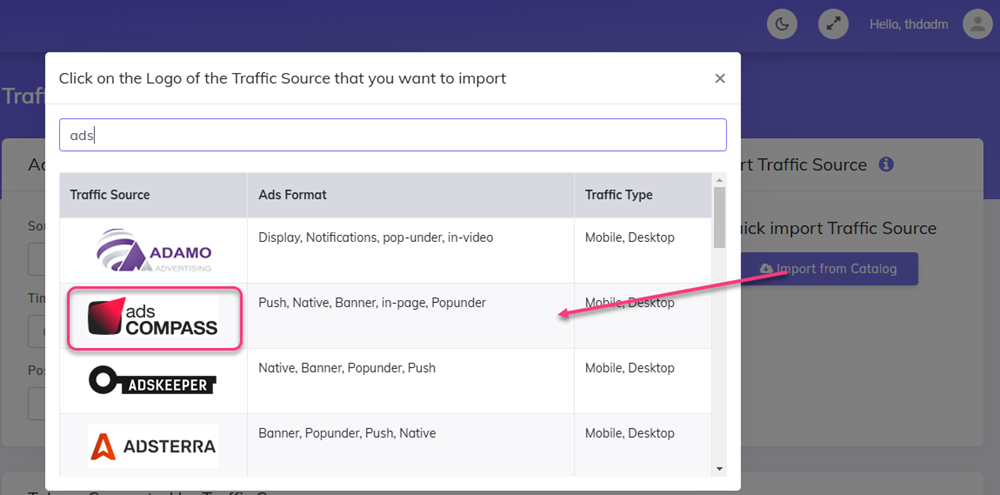Click the Ads Format column header
The image size is (1000, 495).
click(292, 195)
